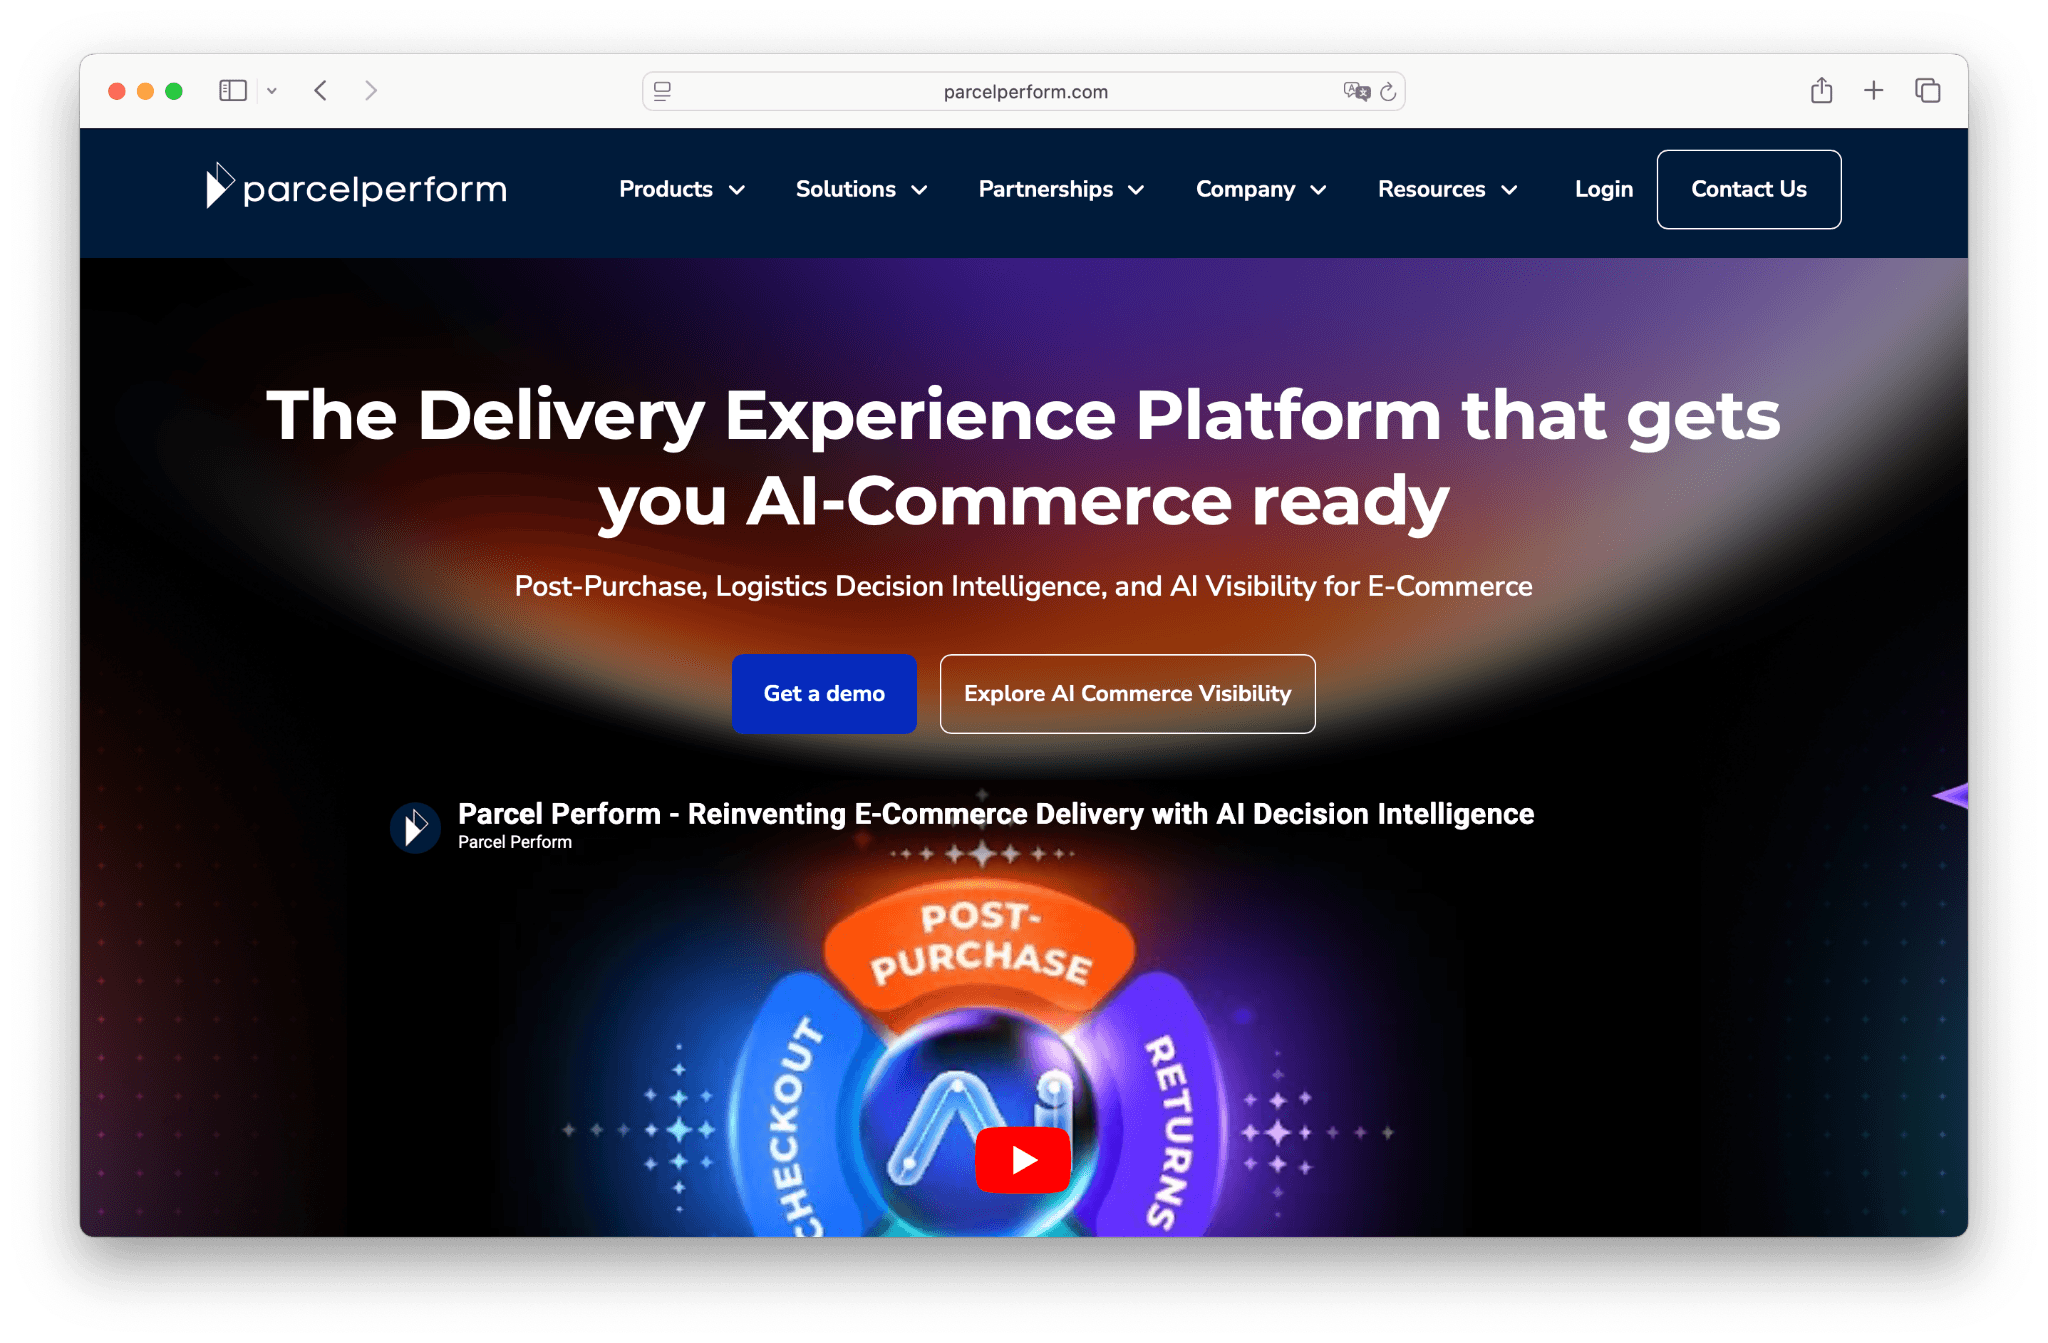Open a new tab with plus icon
Viewport: 2048px width, 1343px height.
1874,91
